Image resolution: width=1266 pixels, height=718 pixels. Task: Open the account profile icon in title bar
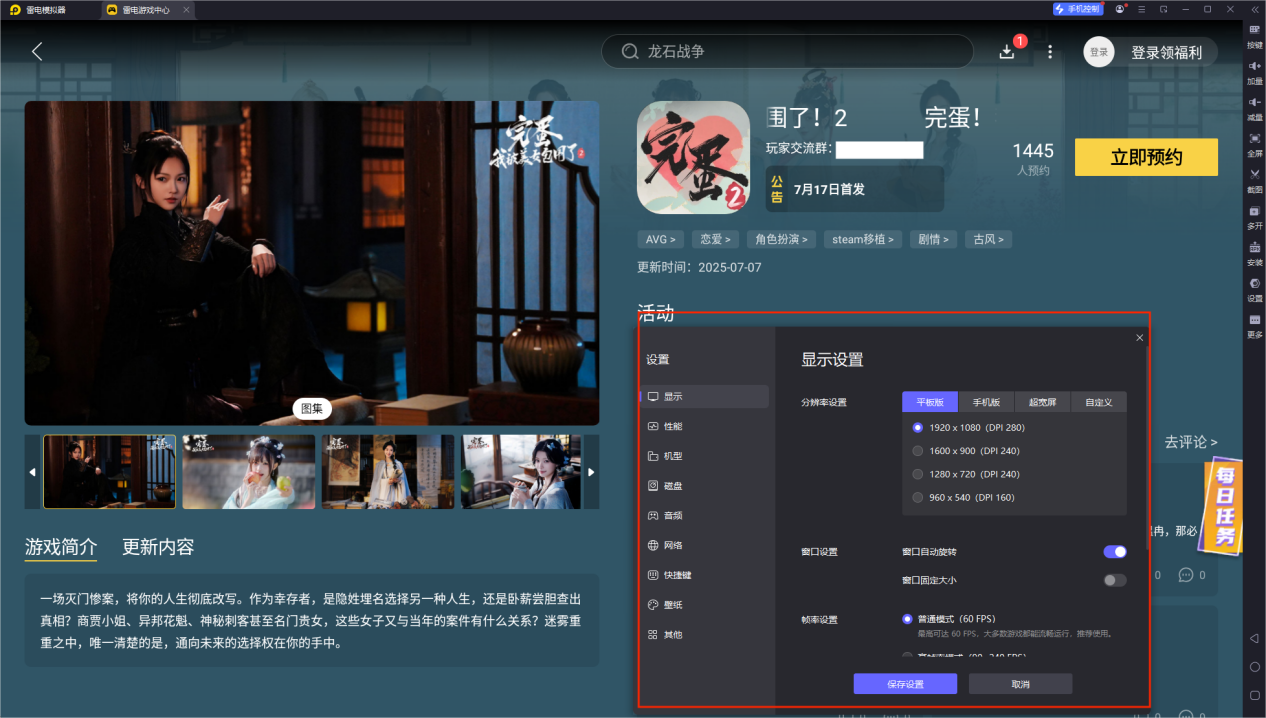coord(1120,9)
